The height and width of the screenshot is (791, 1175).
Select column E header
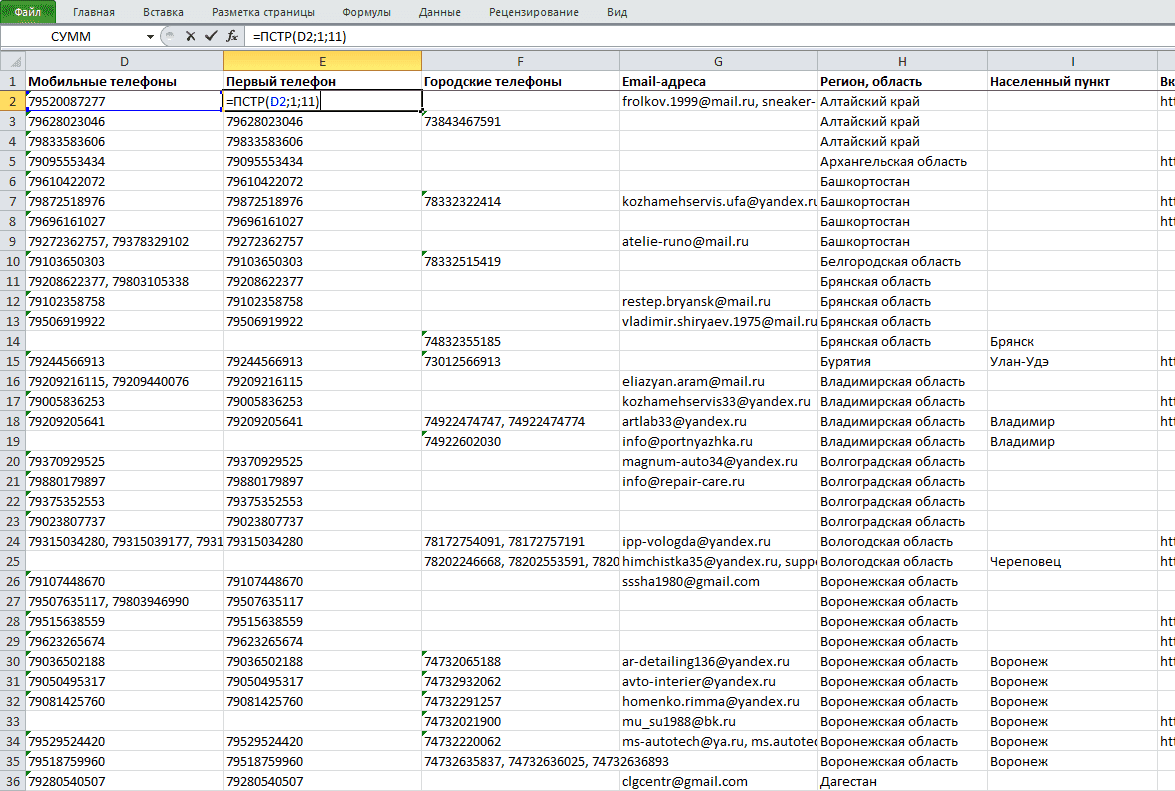[x=322, y=61]
